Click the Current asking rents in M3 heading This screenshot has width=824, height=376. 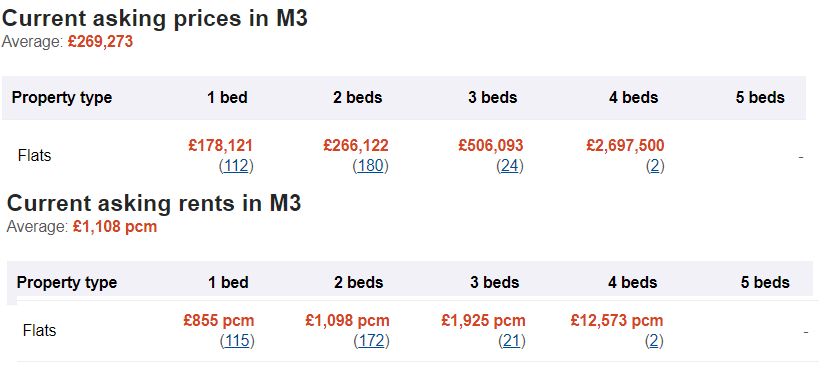pyautogui.click(x=154, y=204)
